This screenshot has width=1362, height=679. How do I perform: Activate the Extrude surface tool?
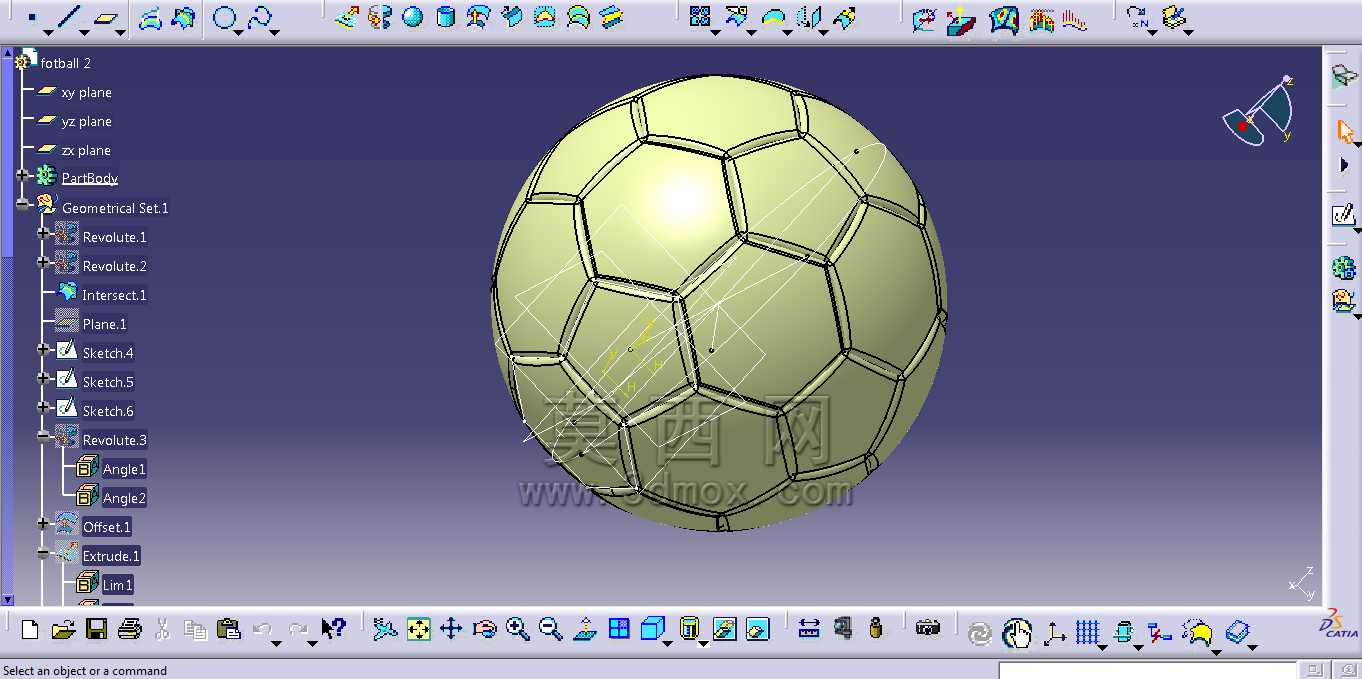346,17
